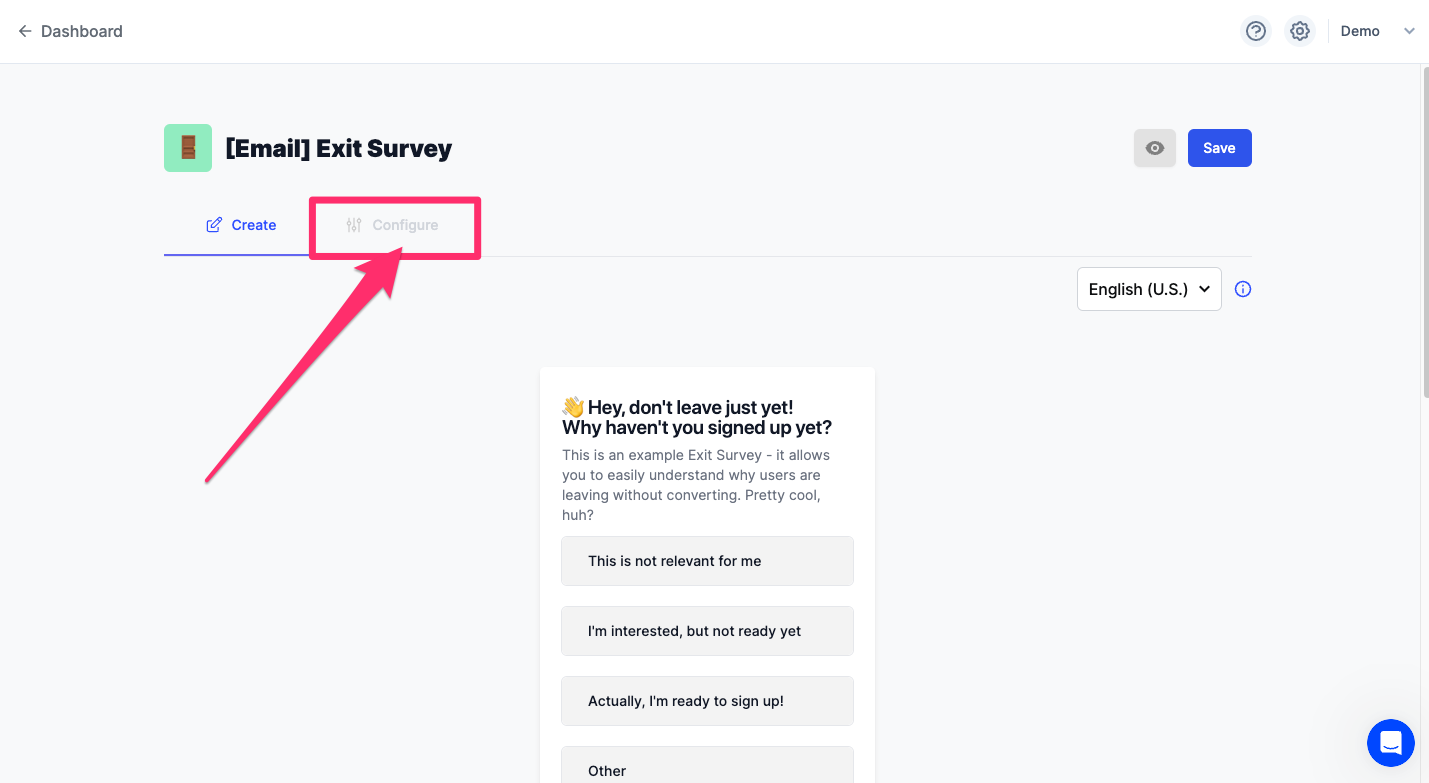Open the settings gear icon
Image resolution: width=1429 pixels, height=783 pixels.
click(1299, 31)
